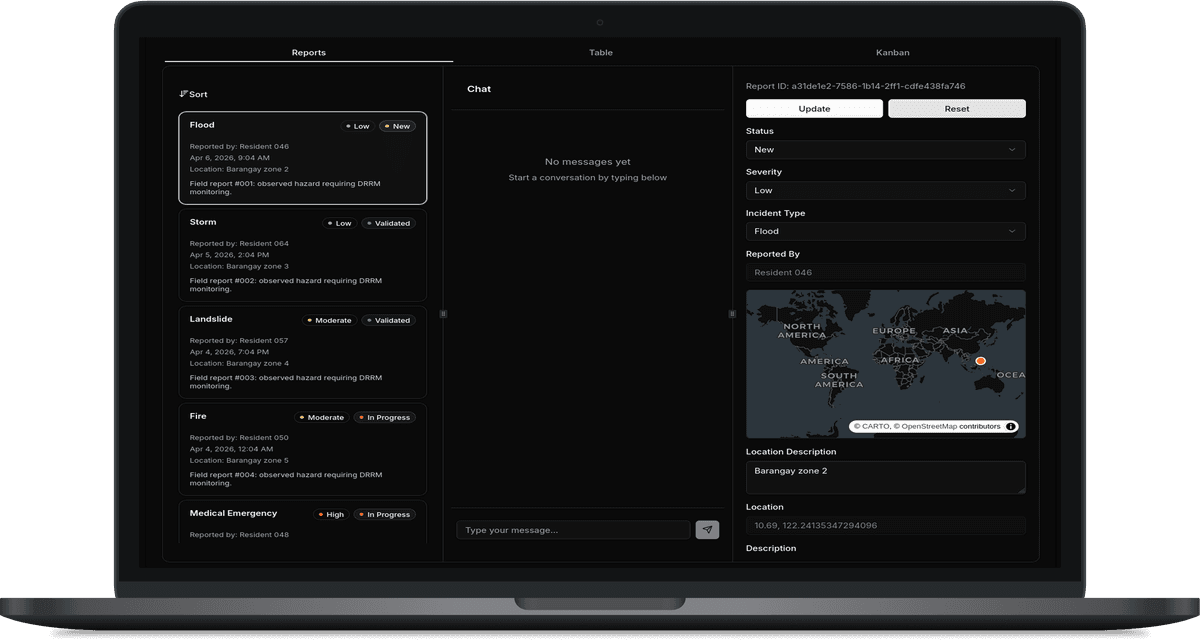Switch to the Kanban tab
Screen dimensions: 1200x641
click(893, 52)
